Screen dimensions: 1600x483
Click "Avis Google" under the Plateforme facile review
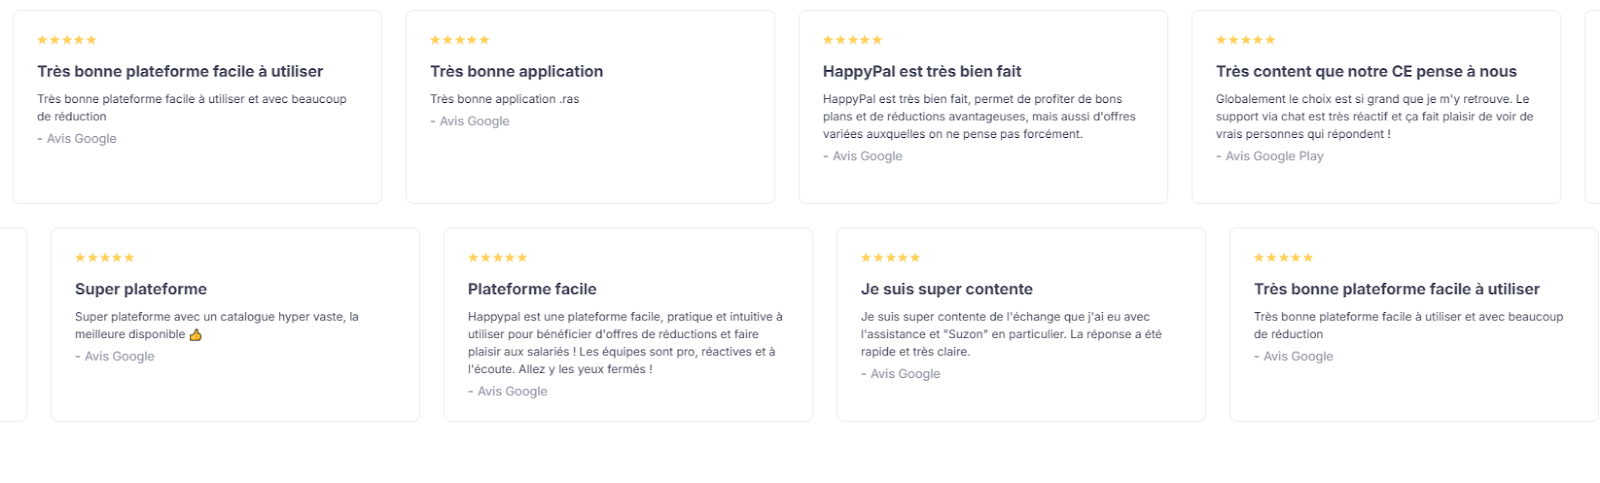512,391
